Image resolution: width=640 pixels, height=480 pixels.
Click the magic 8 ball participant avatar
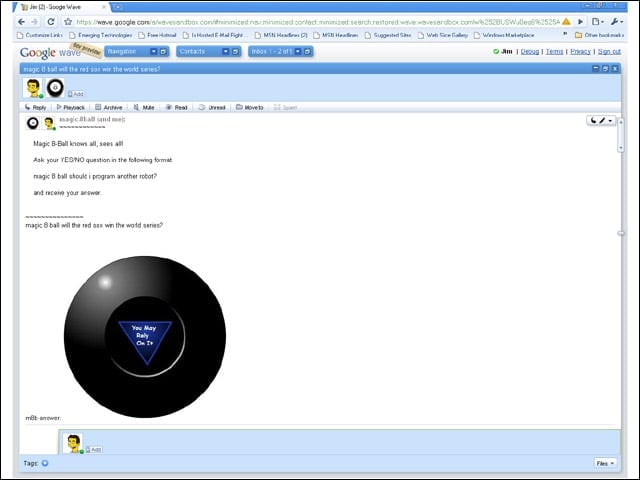55,88
